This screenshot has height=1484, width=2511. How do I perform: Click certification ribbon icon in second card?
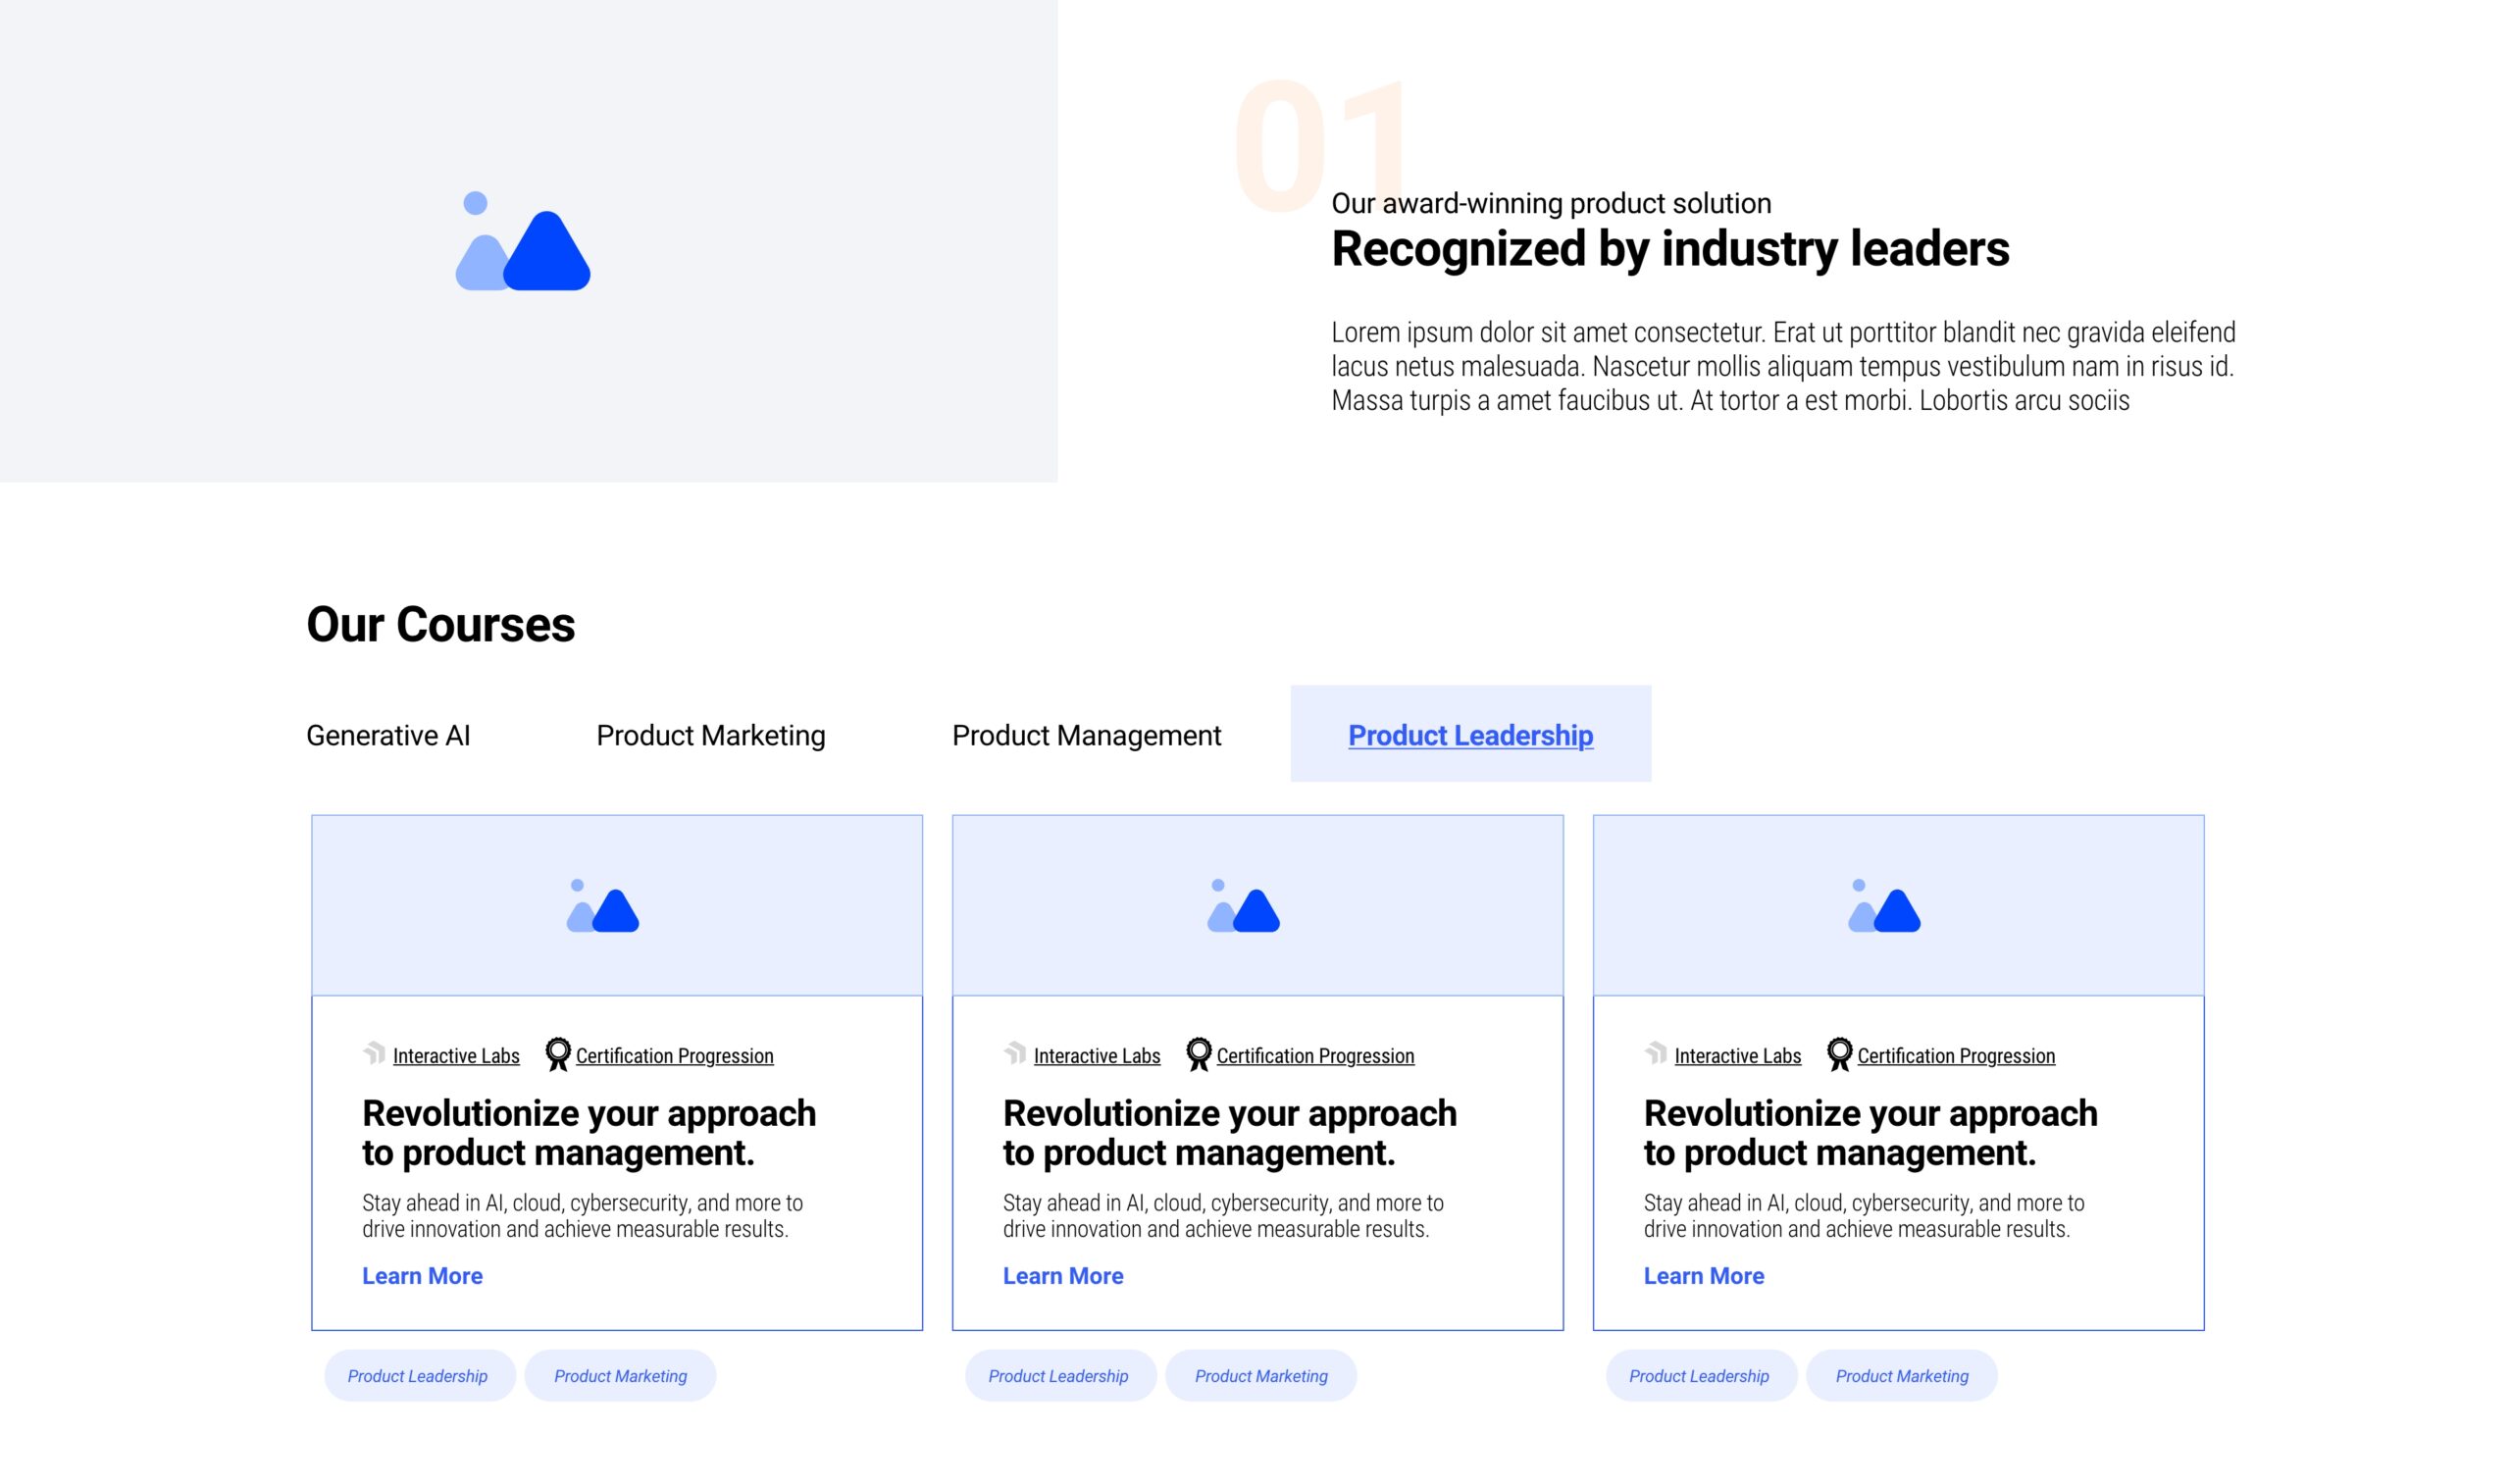[1198, 1054]
